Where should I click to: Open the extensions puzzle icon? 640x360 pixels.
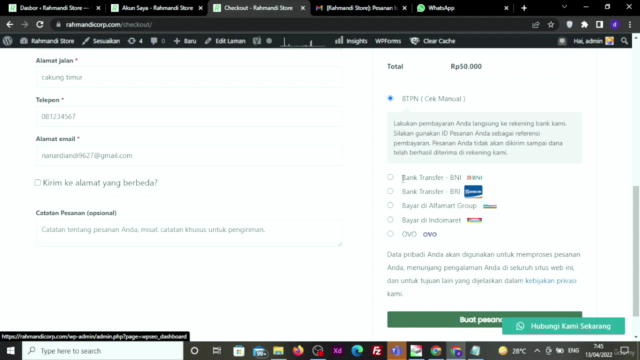click(584, 24)
